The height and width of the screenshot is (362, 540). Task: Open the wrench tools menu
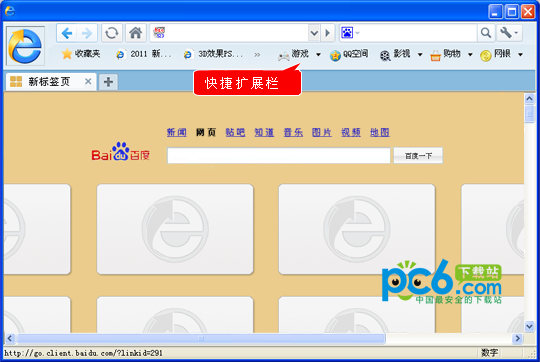pos(509,33)
